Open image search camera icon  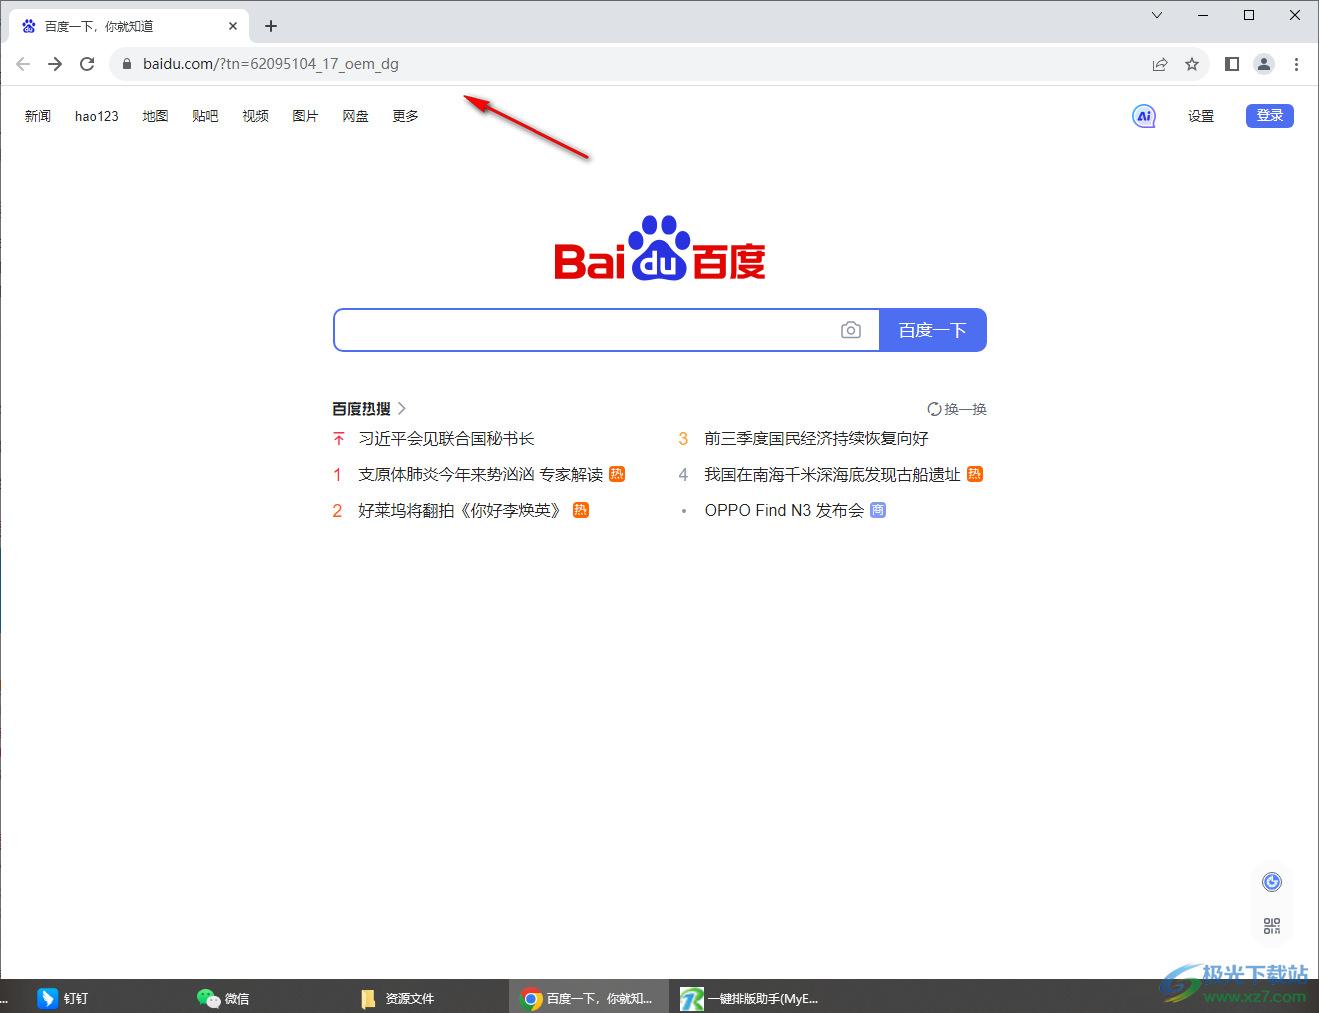(851, 330)
